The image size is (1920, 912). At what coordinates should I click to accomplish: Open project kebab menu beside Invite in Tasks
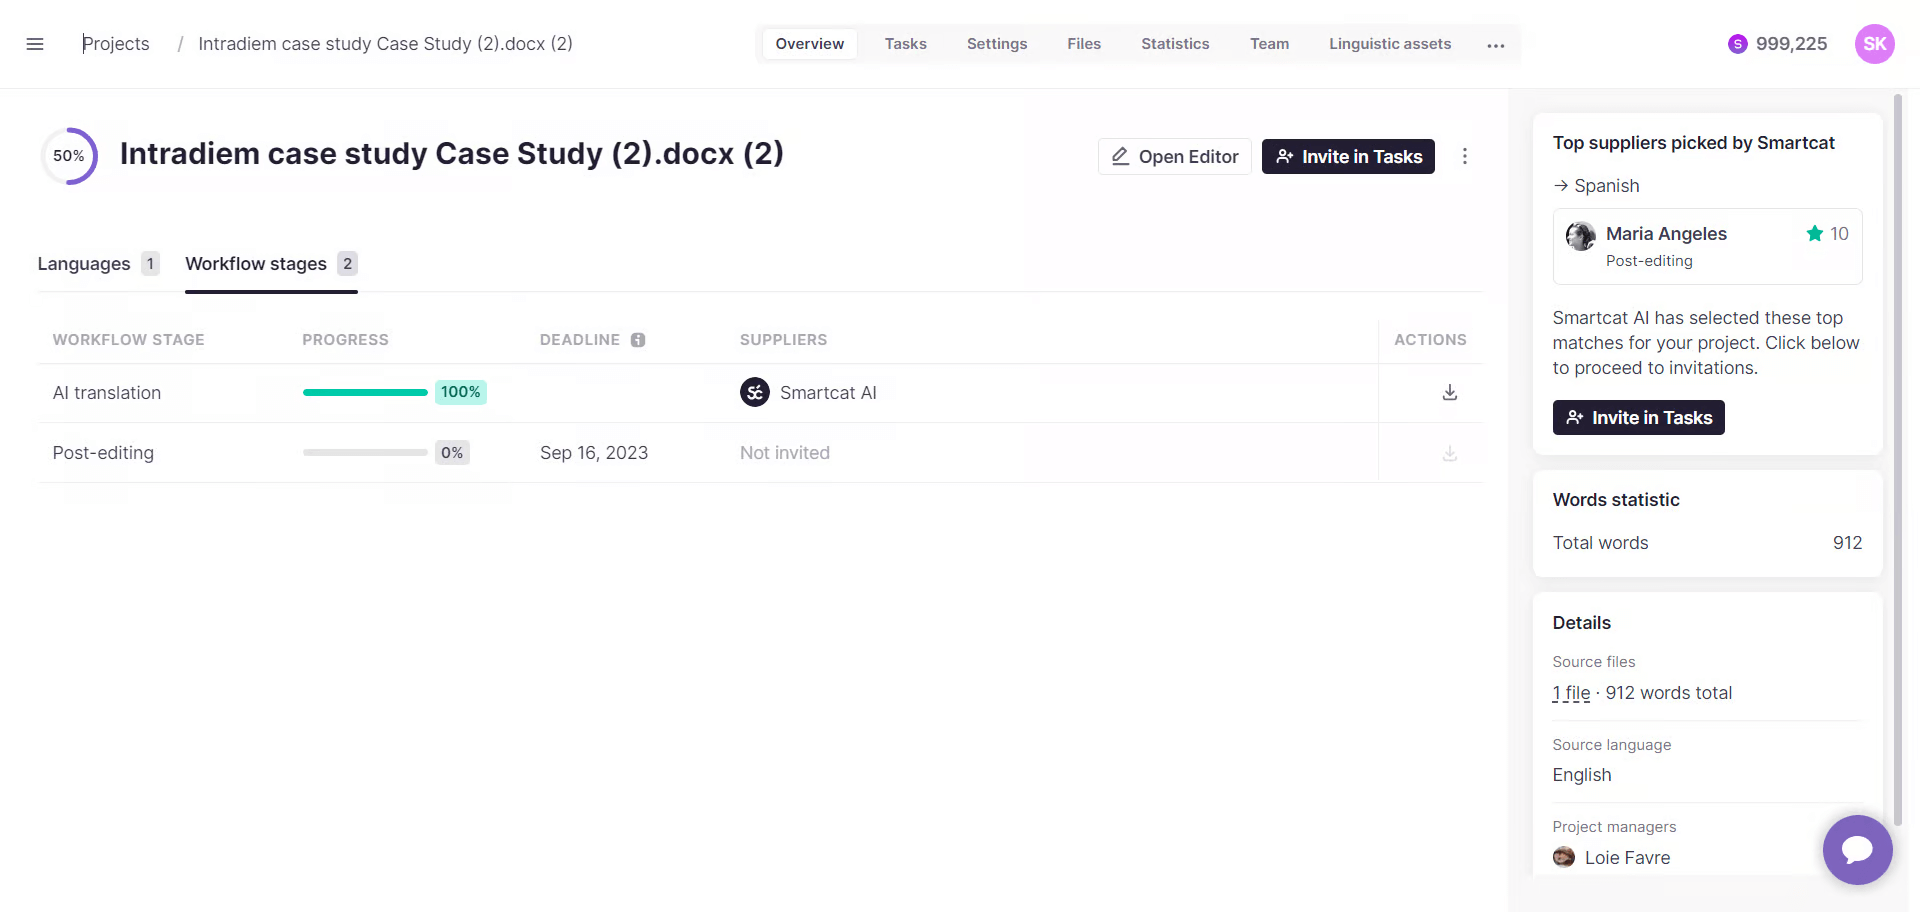click(x=1465, y=156)
